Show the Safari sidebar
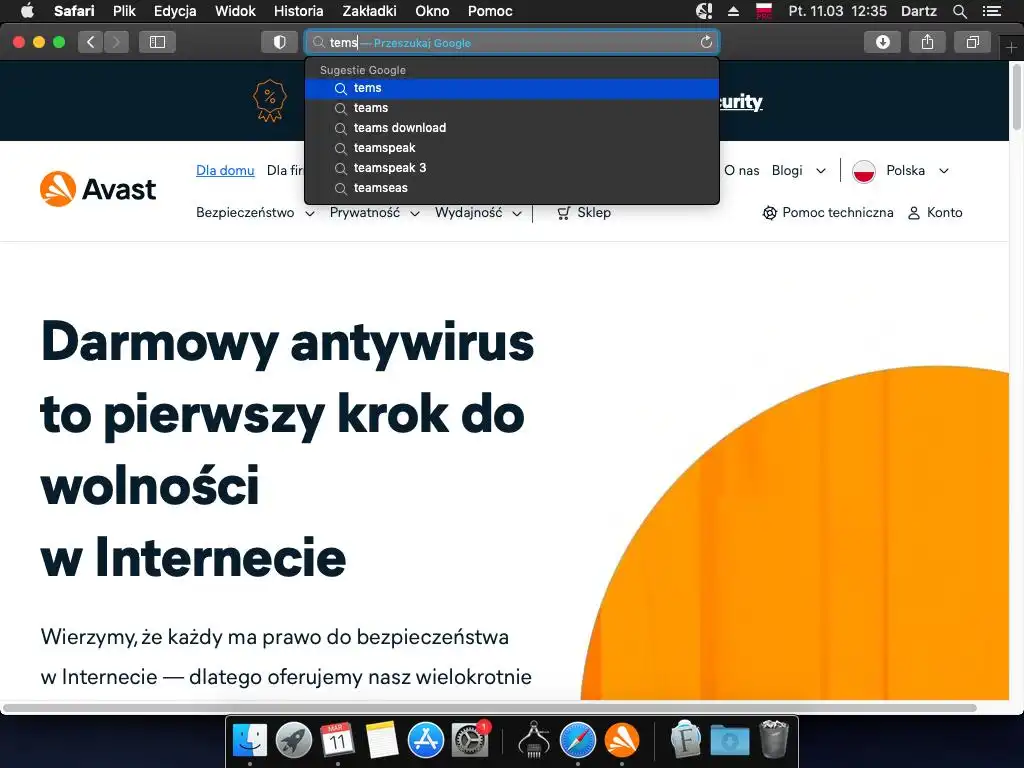The height and width of the screenshot is (768, 1024). [x=157, y=42]
